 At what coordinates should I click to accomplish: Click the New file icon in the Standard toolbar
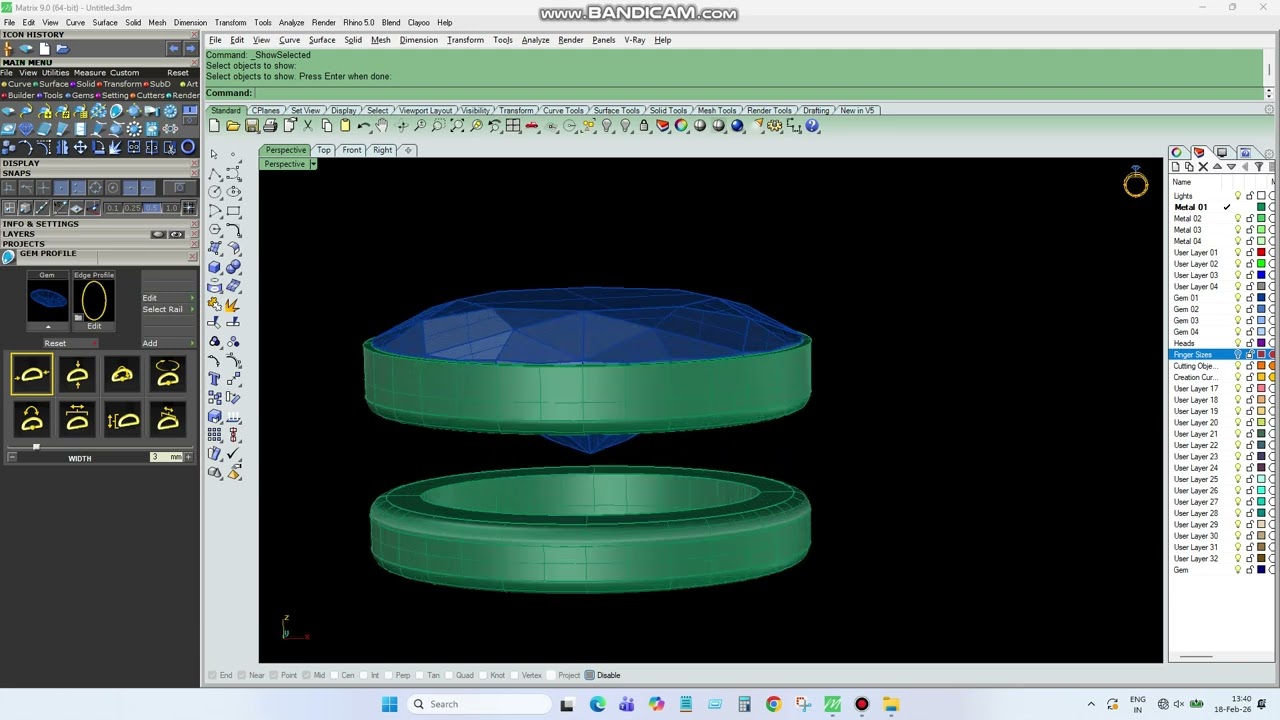[214, 126]
